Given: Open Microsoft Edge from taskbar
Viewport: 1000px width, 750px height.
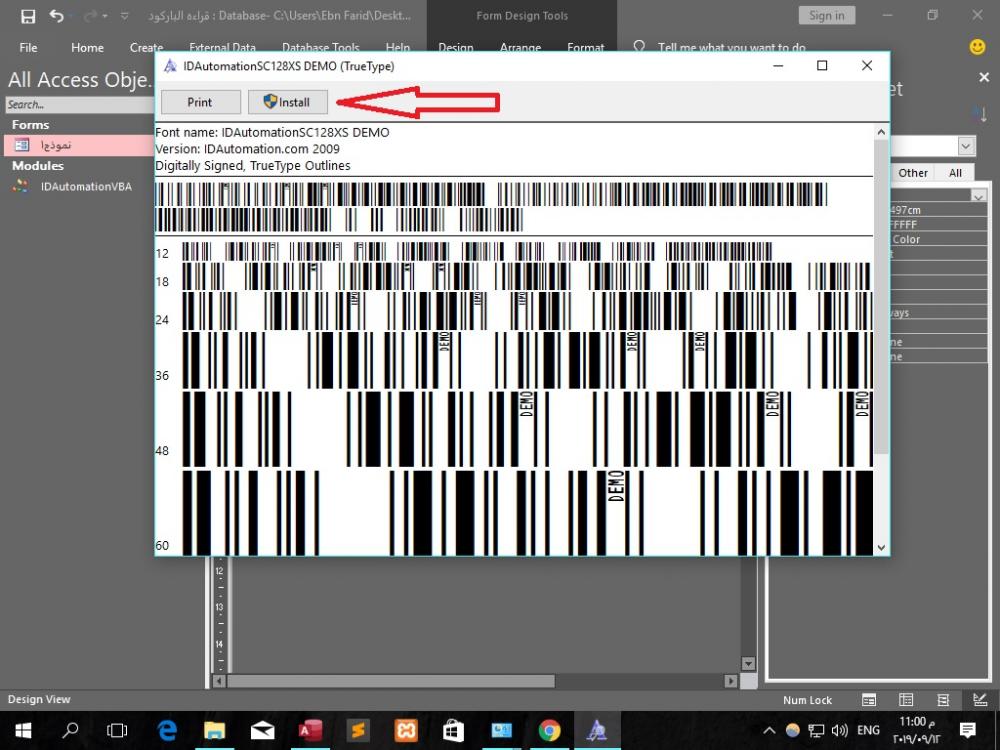Looking at the screenshot, I should click(167, 730).
